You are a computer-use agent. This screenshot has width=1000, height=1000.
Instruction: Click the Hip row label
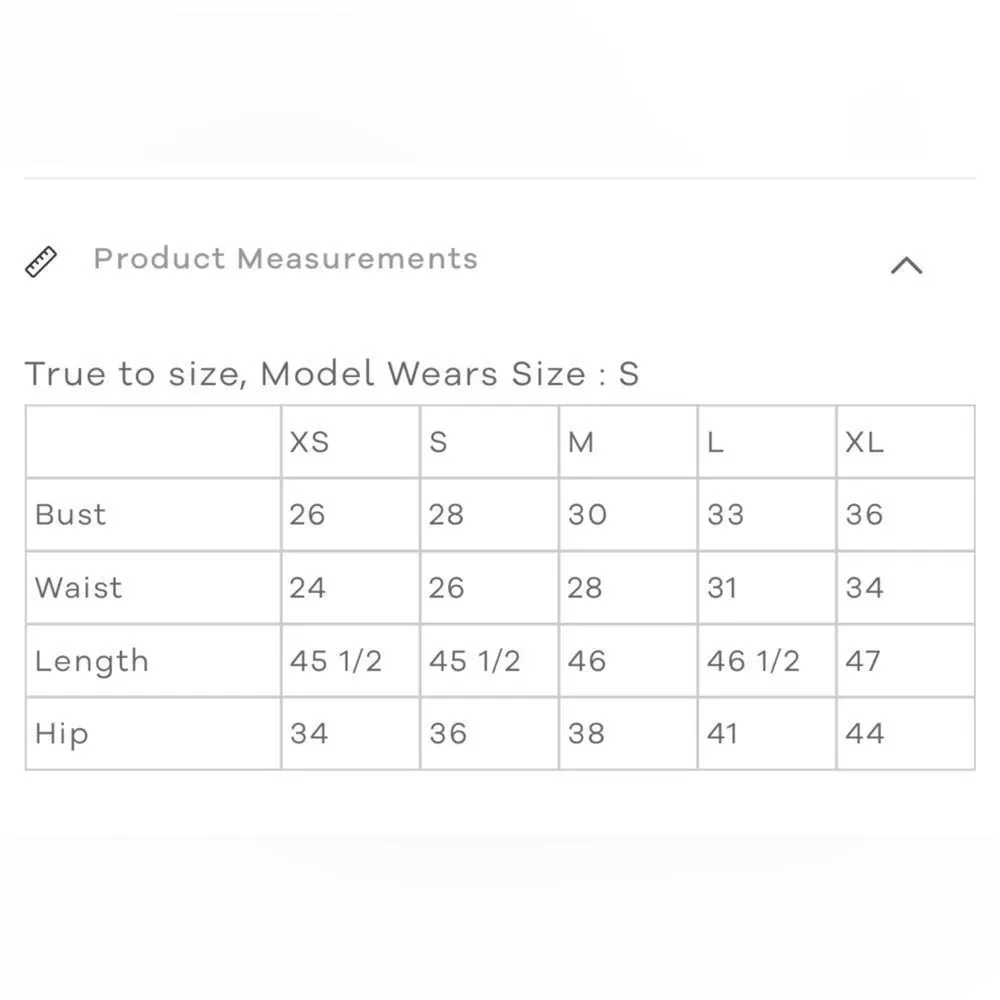[61, 734]
